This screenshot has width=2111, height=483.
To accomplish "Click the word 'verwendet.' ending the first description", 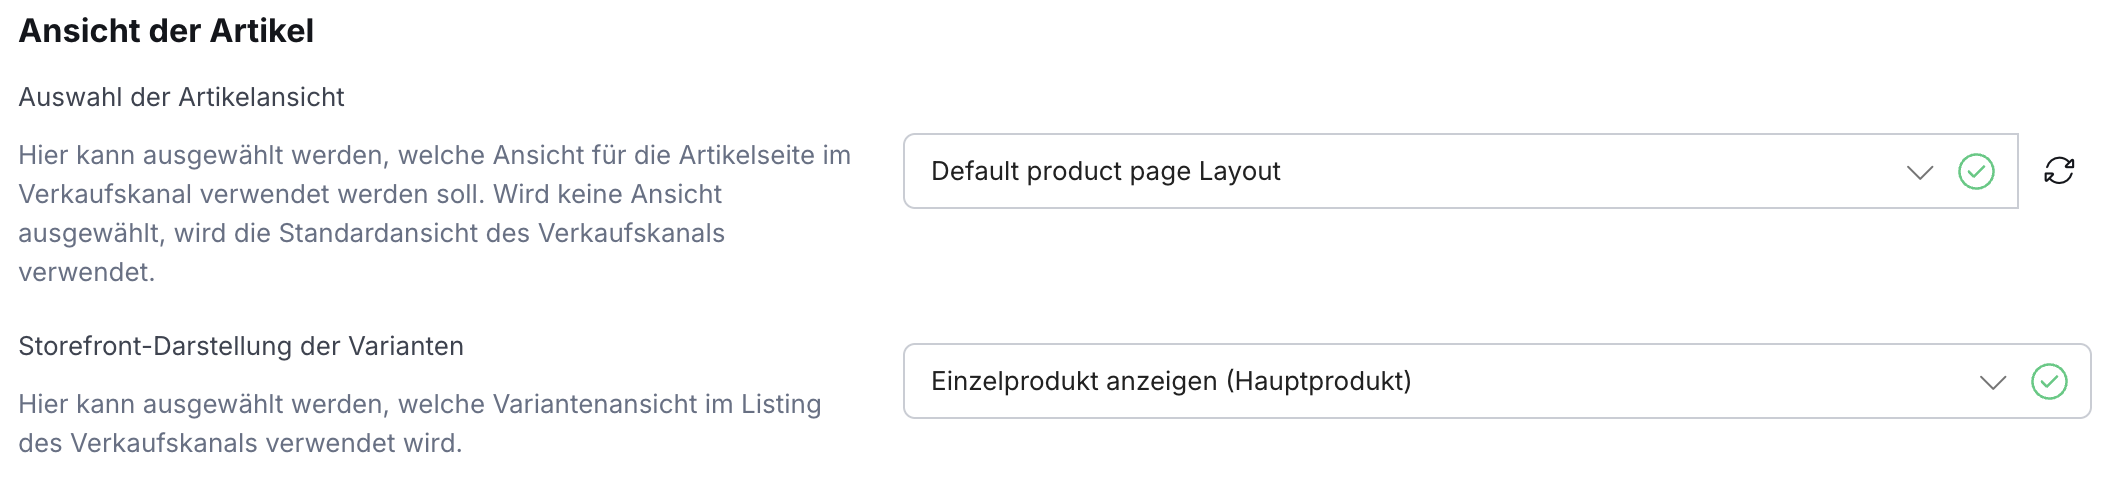I will [86, 272].
